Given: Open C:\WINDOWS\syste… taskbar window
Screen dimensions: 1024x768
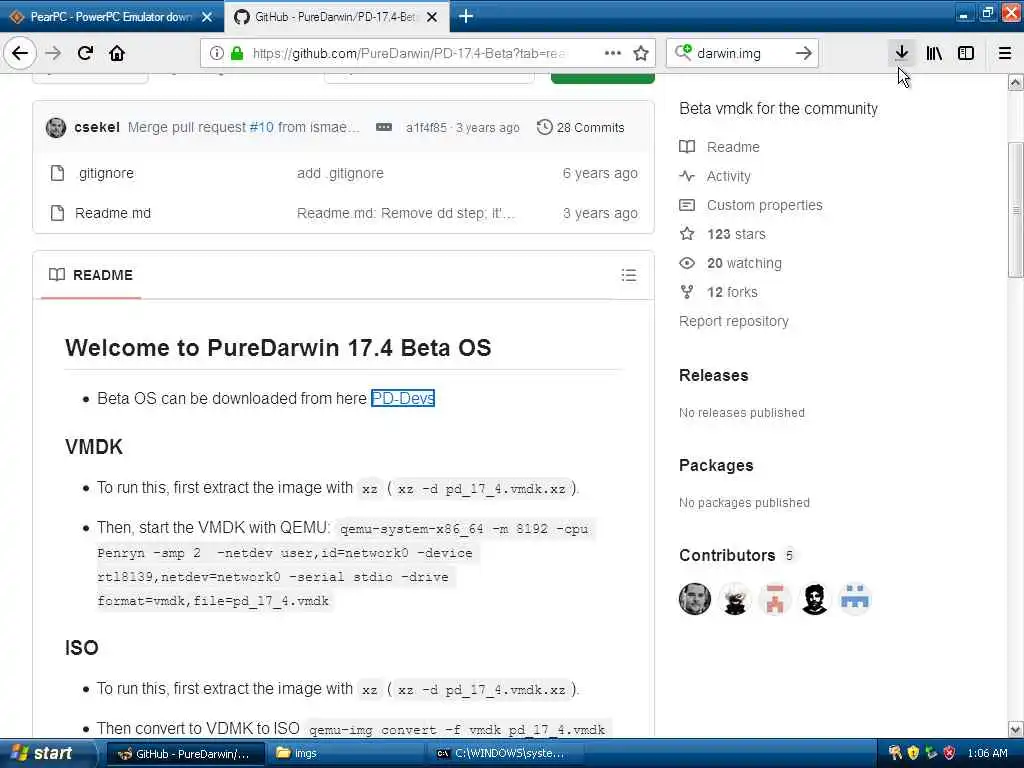Looking at the screenshot, I should 505,754.
